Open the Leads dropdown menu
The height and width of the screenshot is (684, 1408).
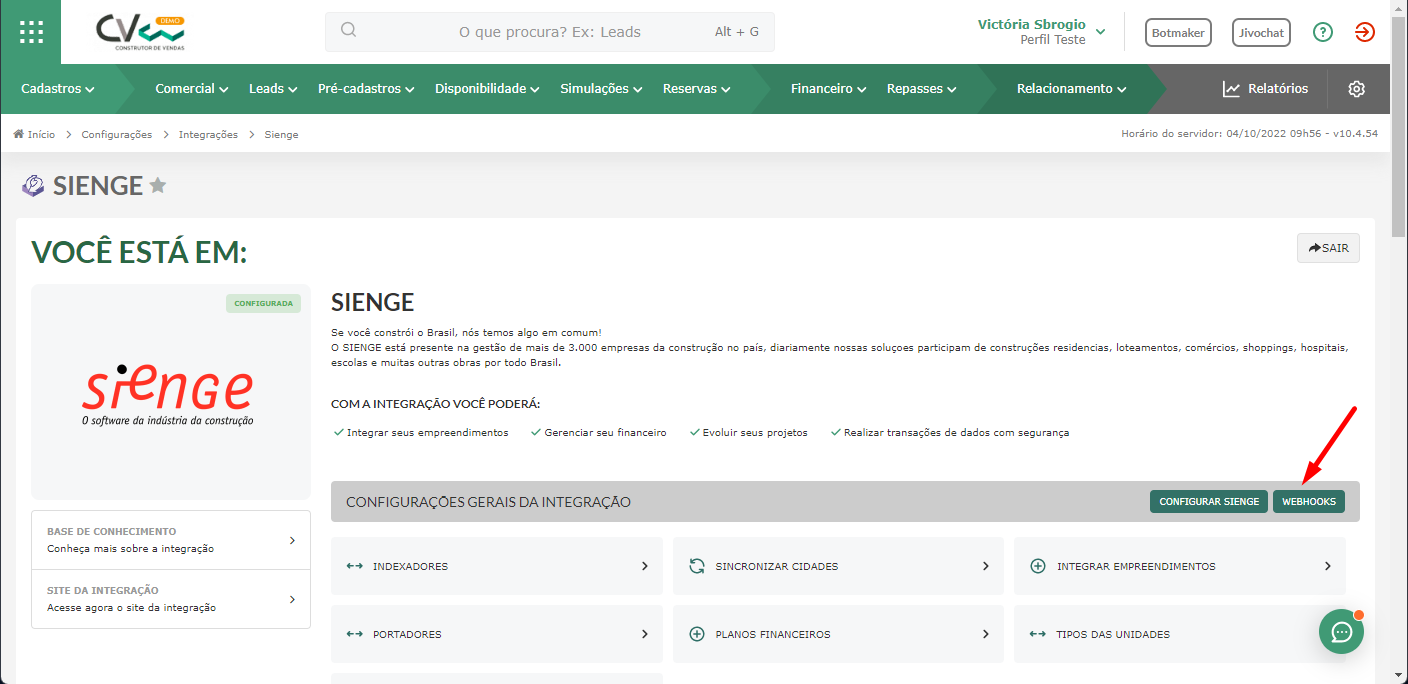click(x=273, y=89)
